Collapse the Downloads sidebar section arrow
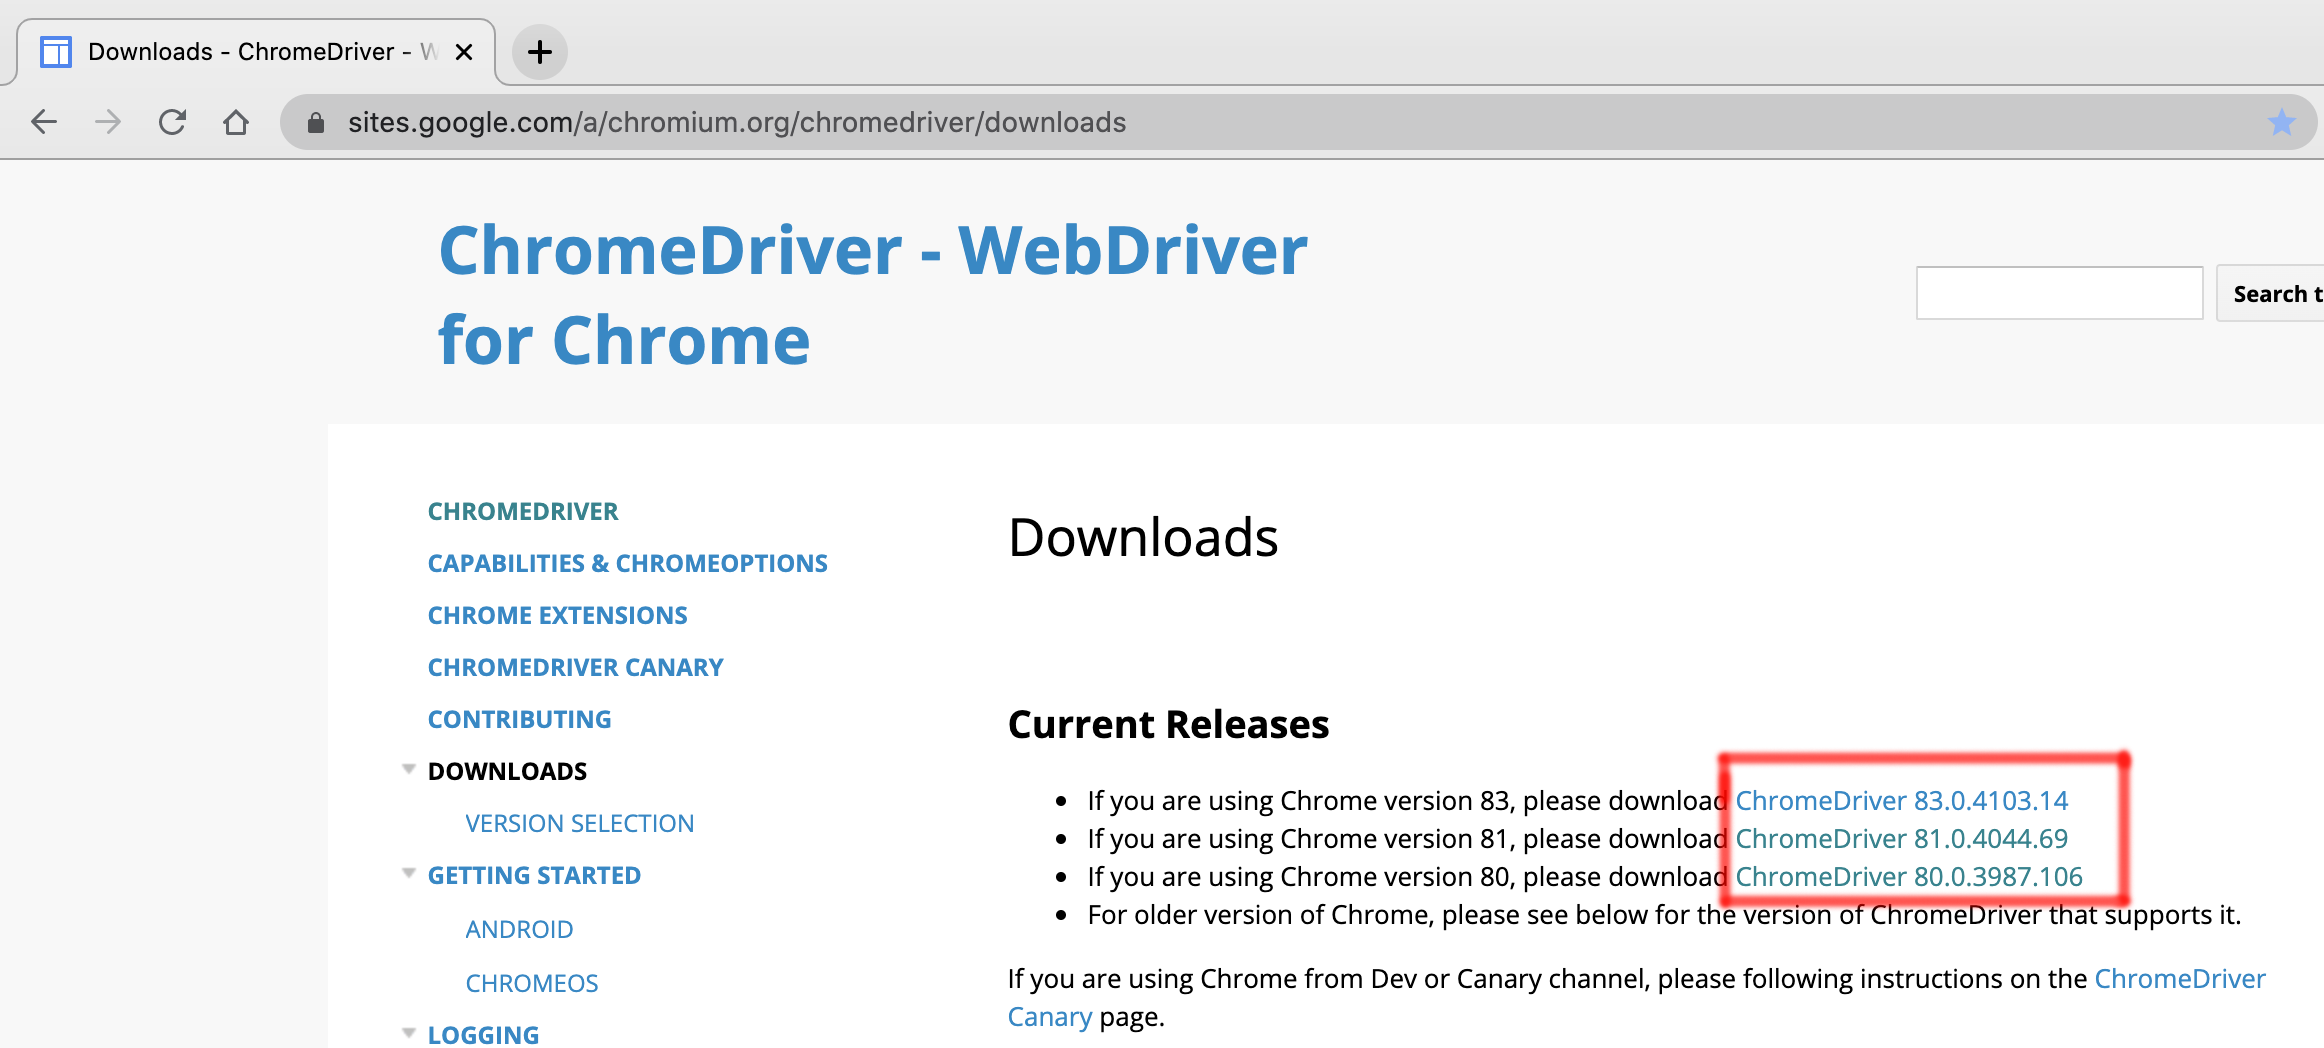 tap(408, 769)
